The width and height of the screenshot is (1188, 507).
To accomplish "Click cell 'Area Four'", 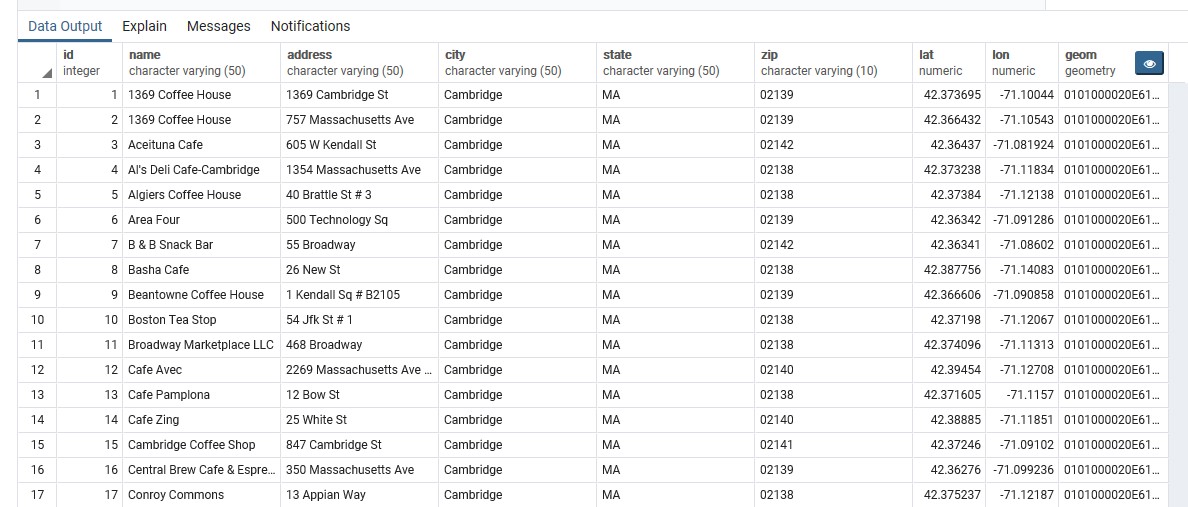I will 201,220.
